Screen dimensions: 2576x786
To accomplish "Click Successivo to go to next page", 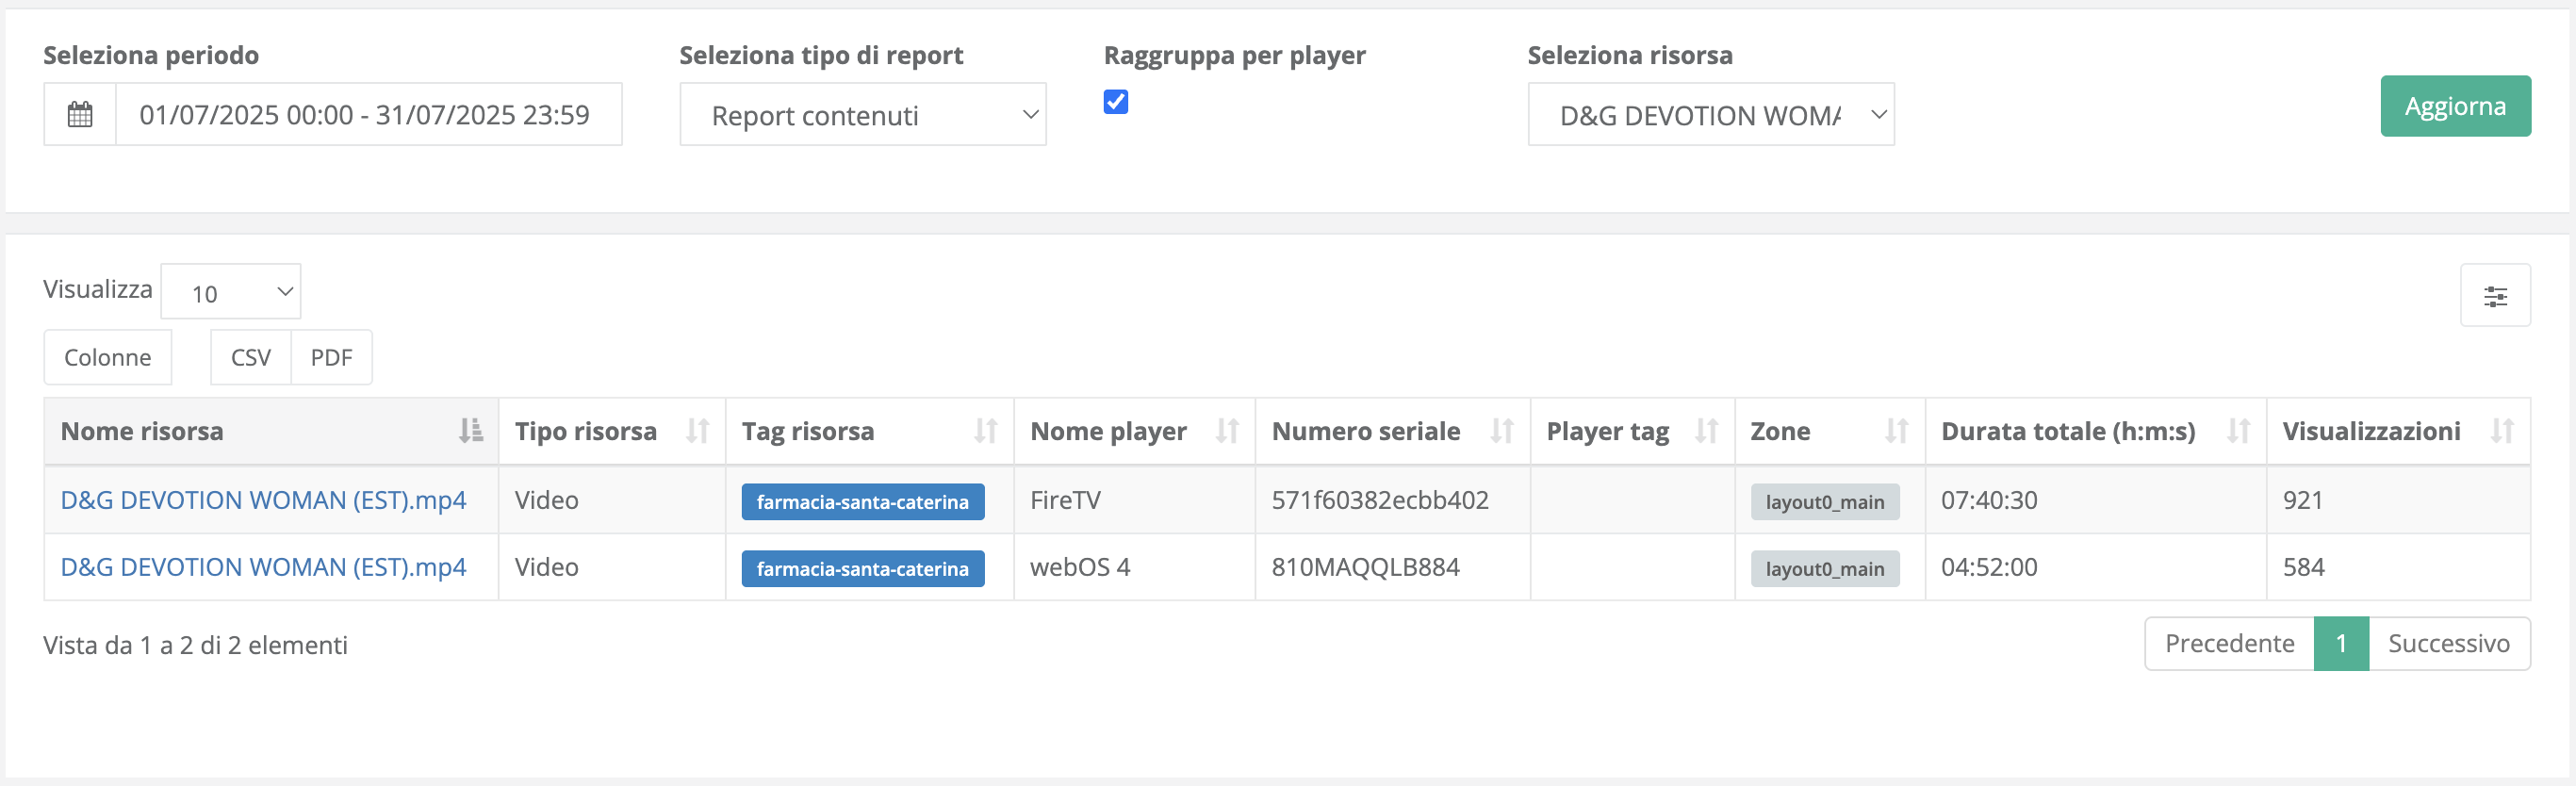I will [x=2448, y=644].
